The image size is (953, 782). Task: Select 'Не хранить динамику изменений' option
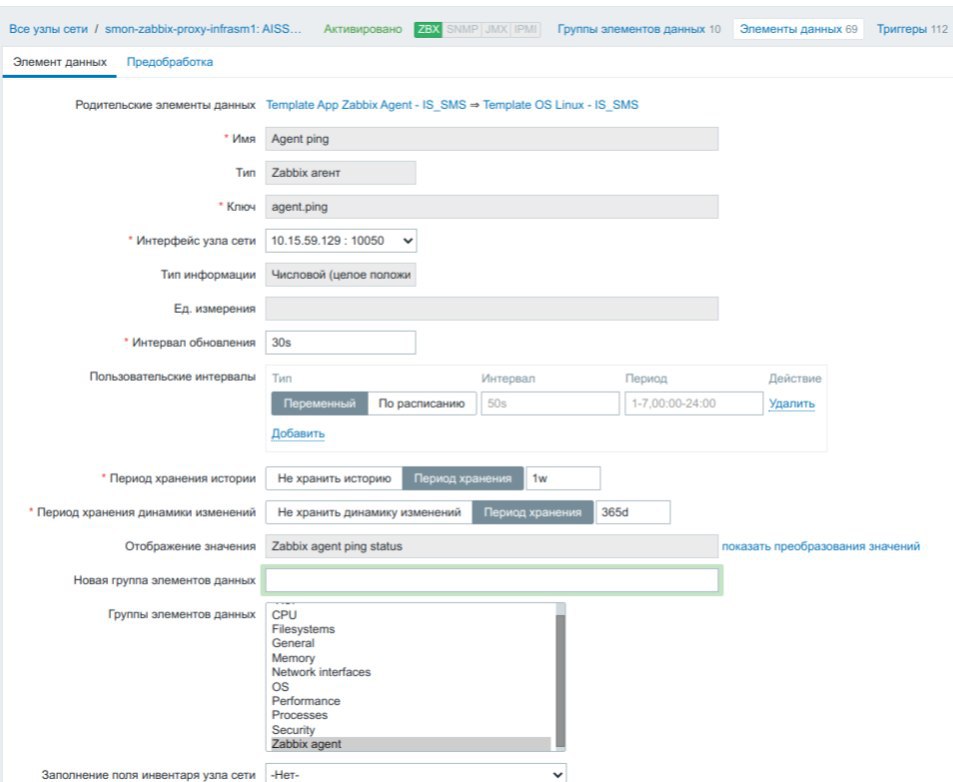[x=369, y=512]
